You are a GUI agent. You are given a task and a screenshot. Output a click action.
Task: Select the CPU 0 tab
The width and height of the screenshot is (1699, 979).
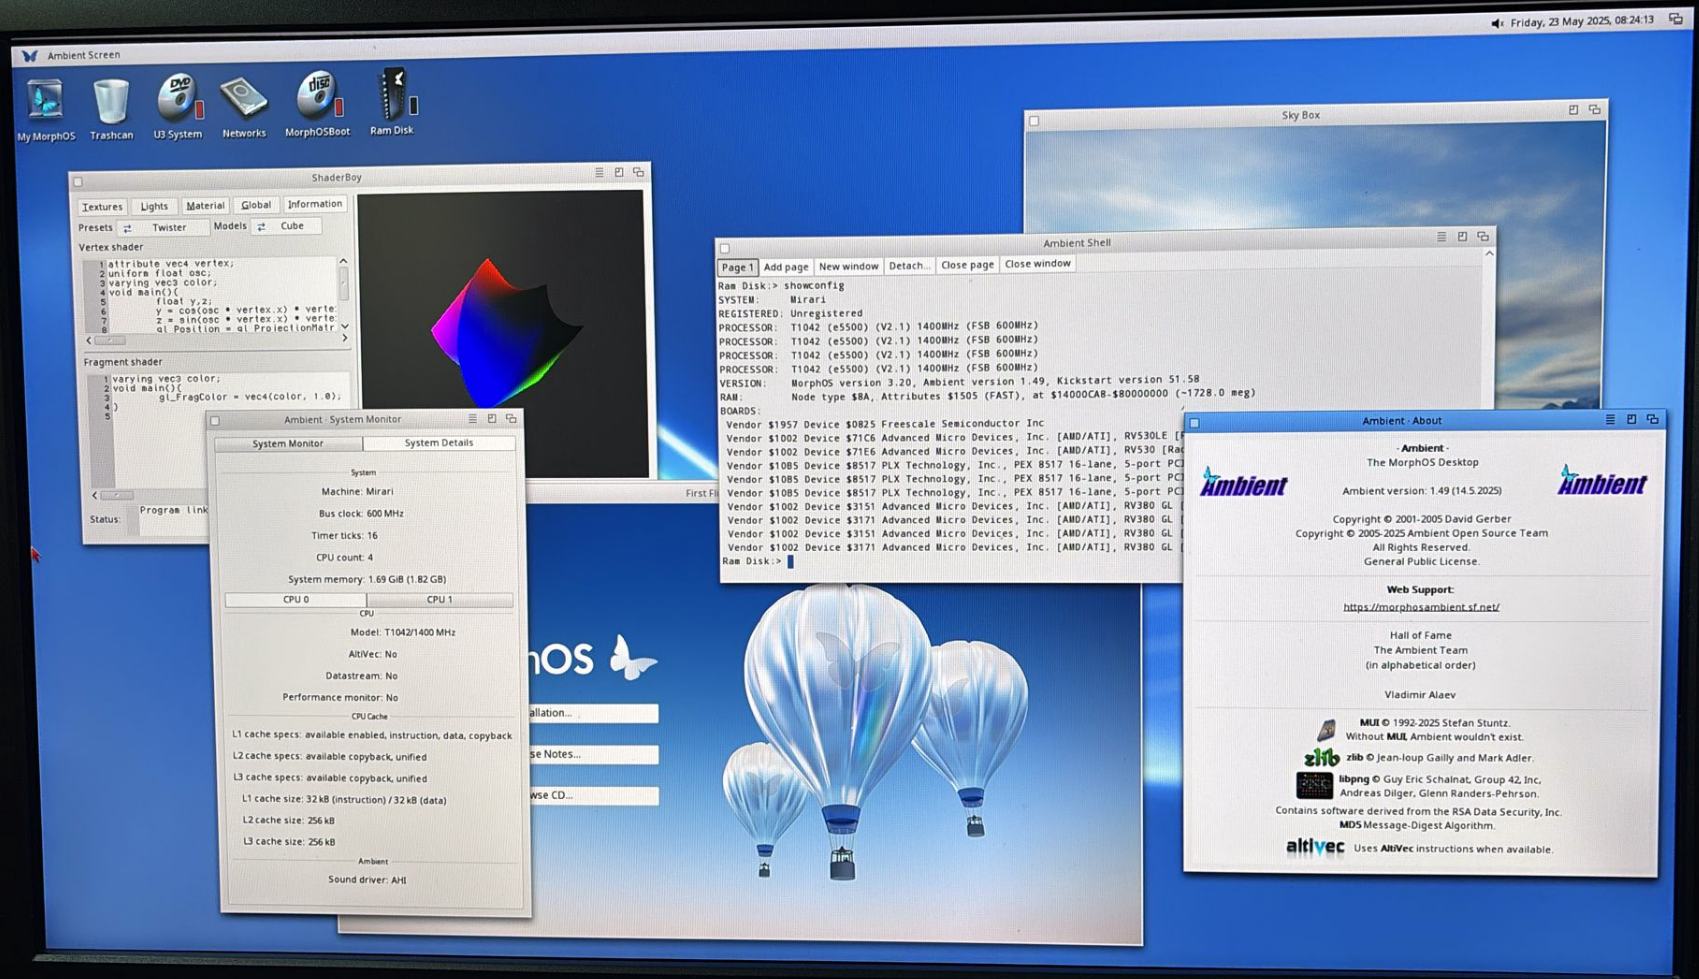(x=296, y=600)
